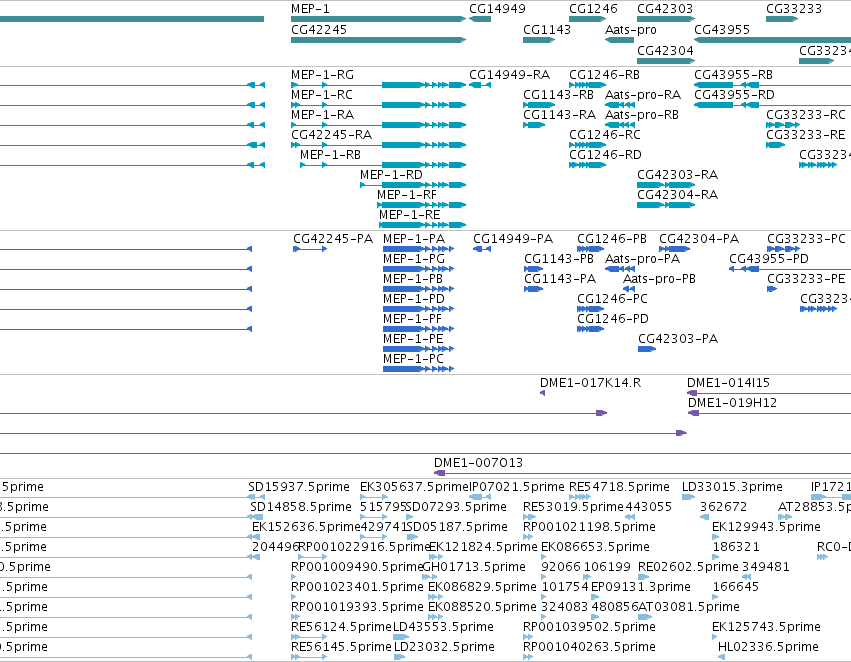Open the CG43955 gene label
851x662 pixels.
[722, 30]
